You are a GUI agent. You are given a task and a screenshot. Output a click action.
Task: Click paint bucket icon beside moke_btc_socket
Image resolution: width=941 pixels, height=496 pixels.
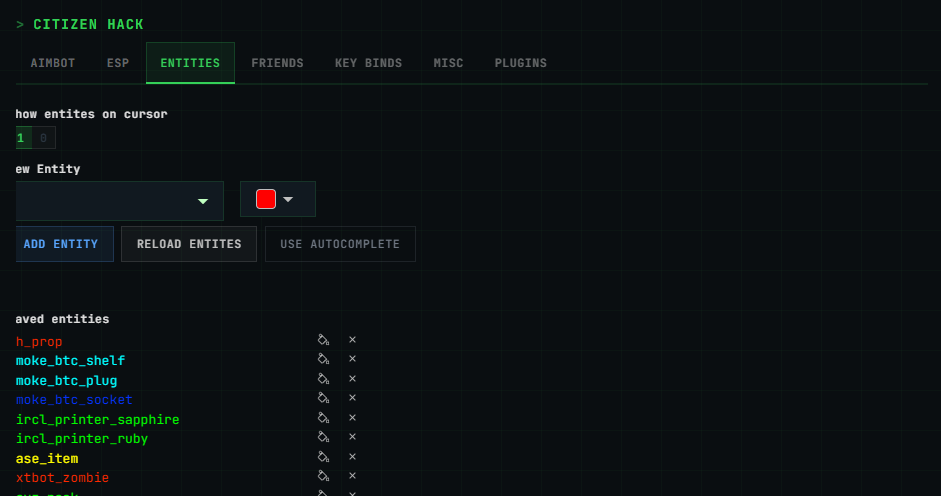pos(323,398)
